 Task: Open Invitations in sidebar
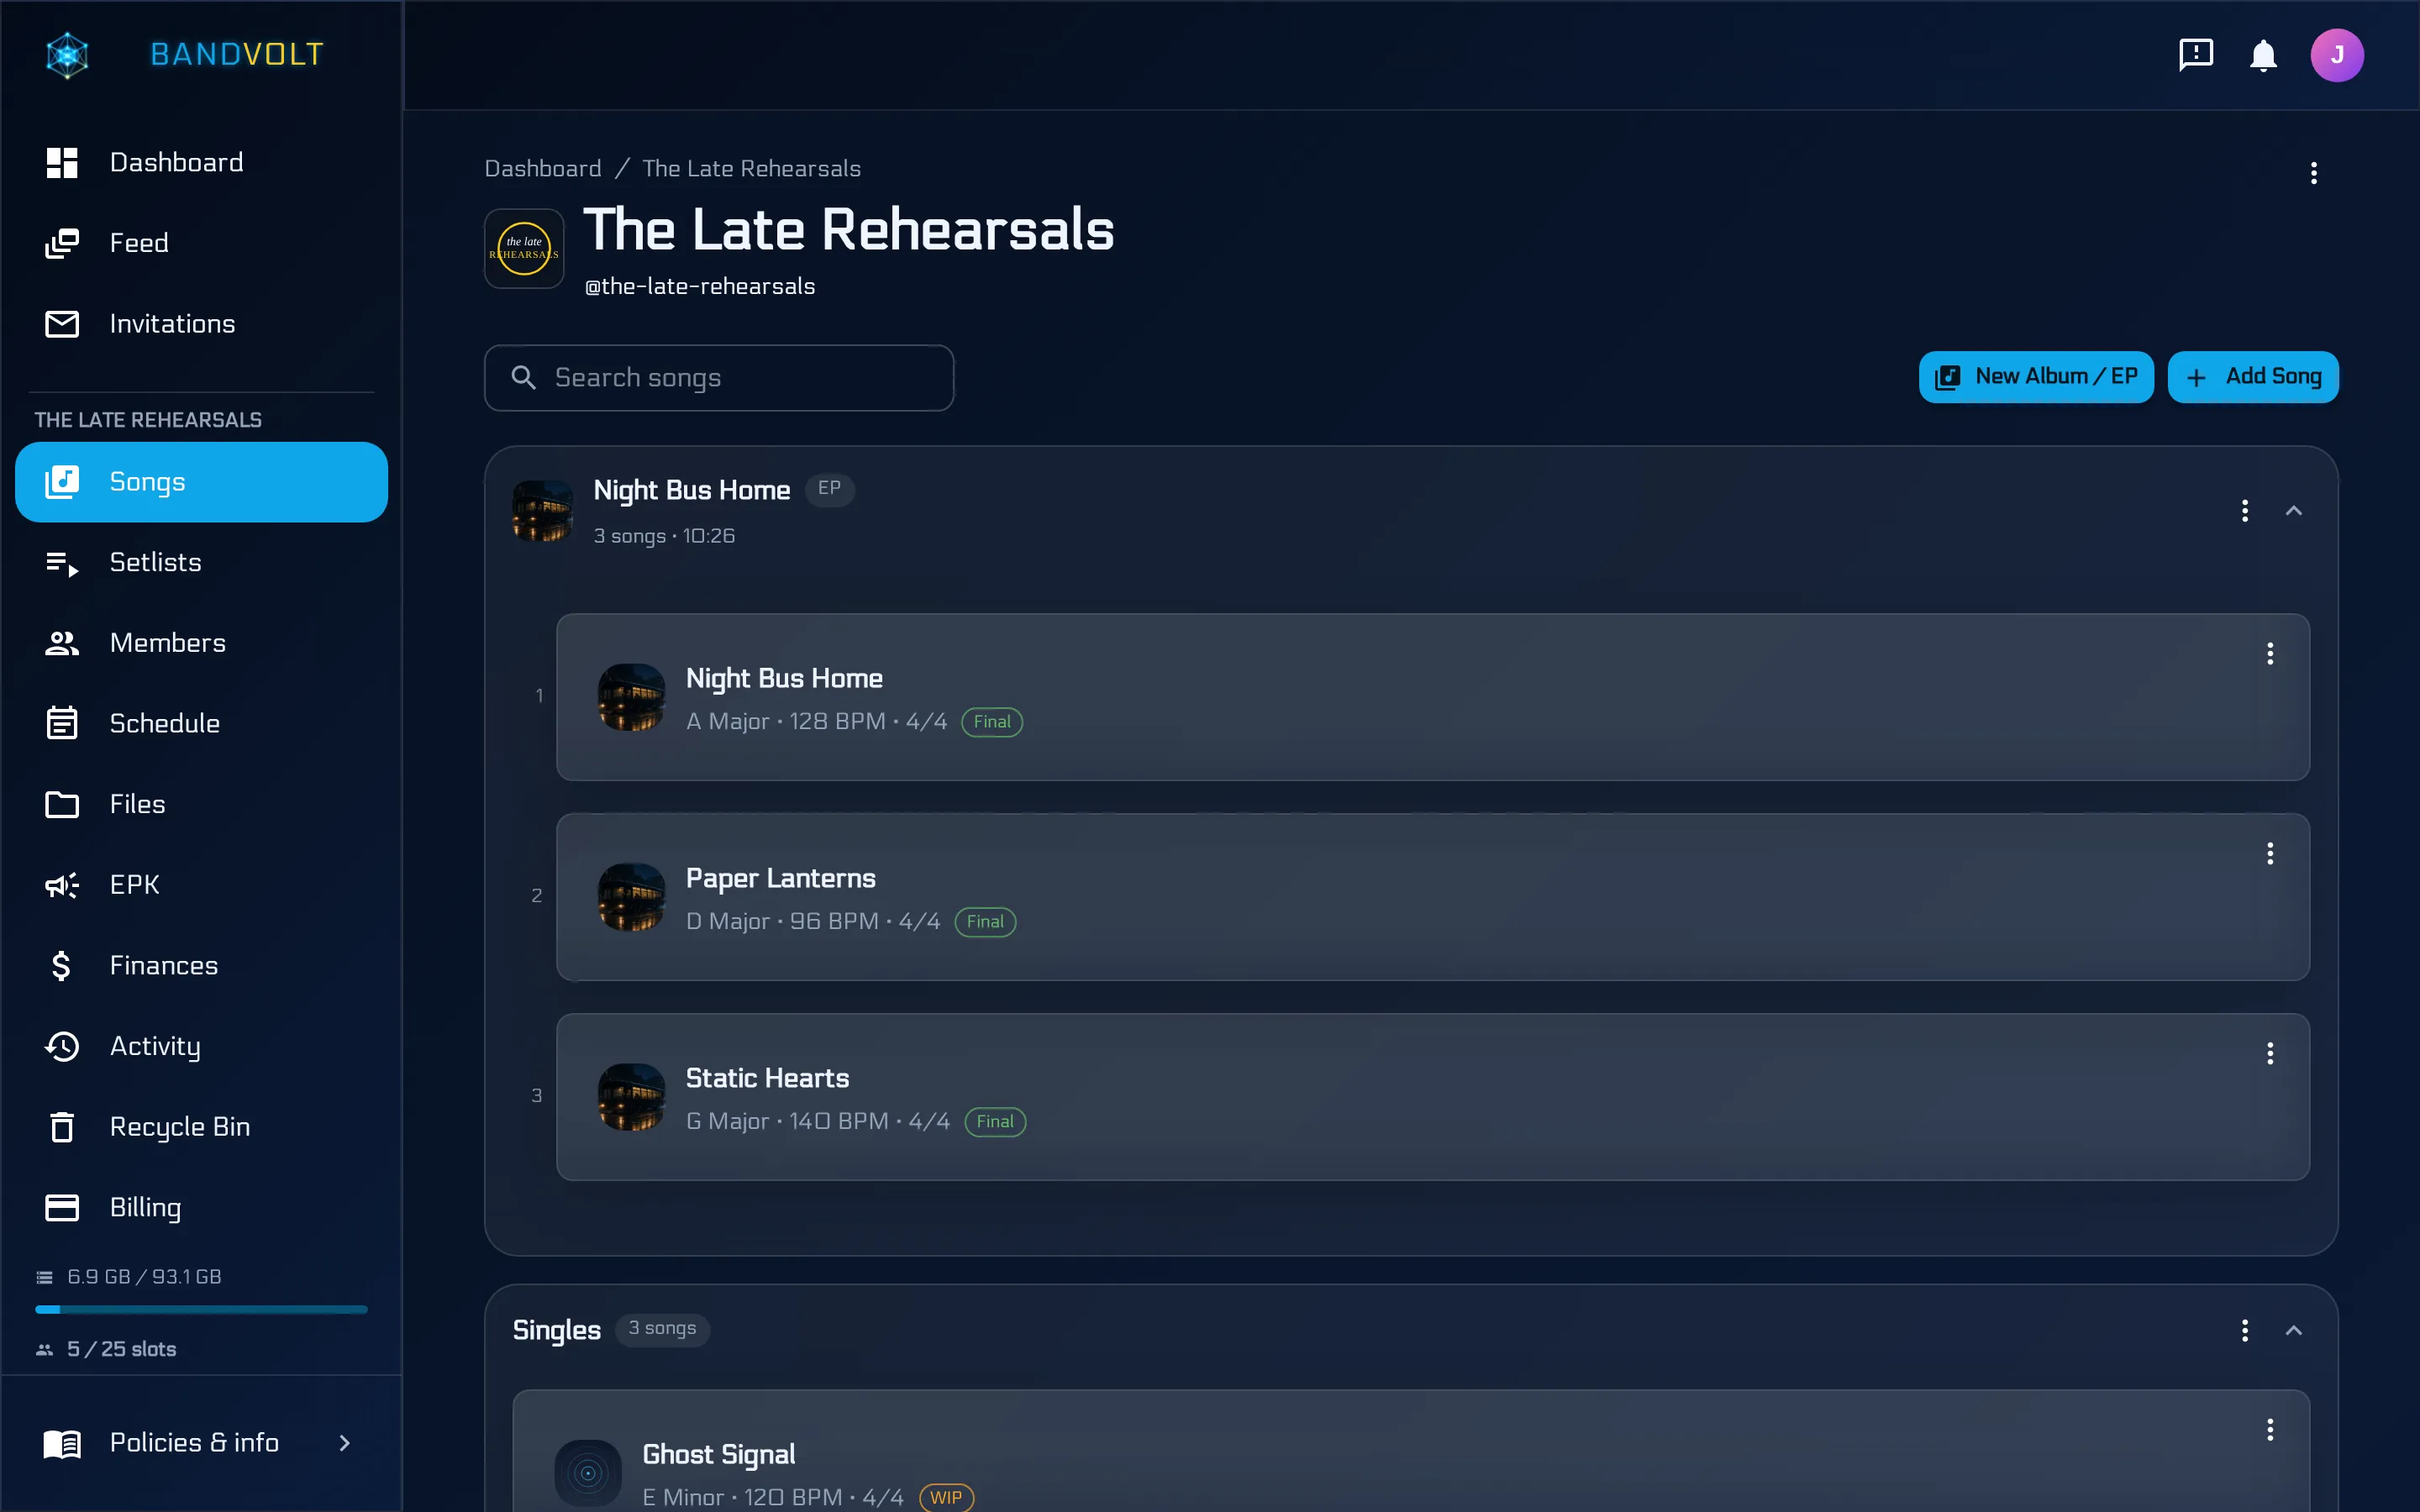pos(201,324)
